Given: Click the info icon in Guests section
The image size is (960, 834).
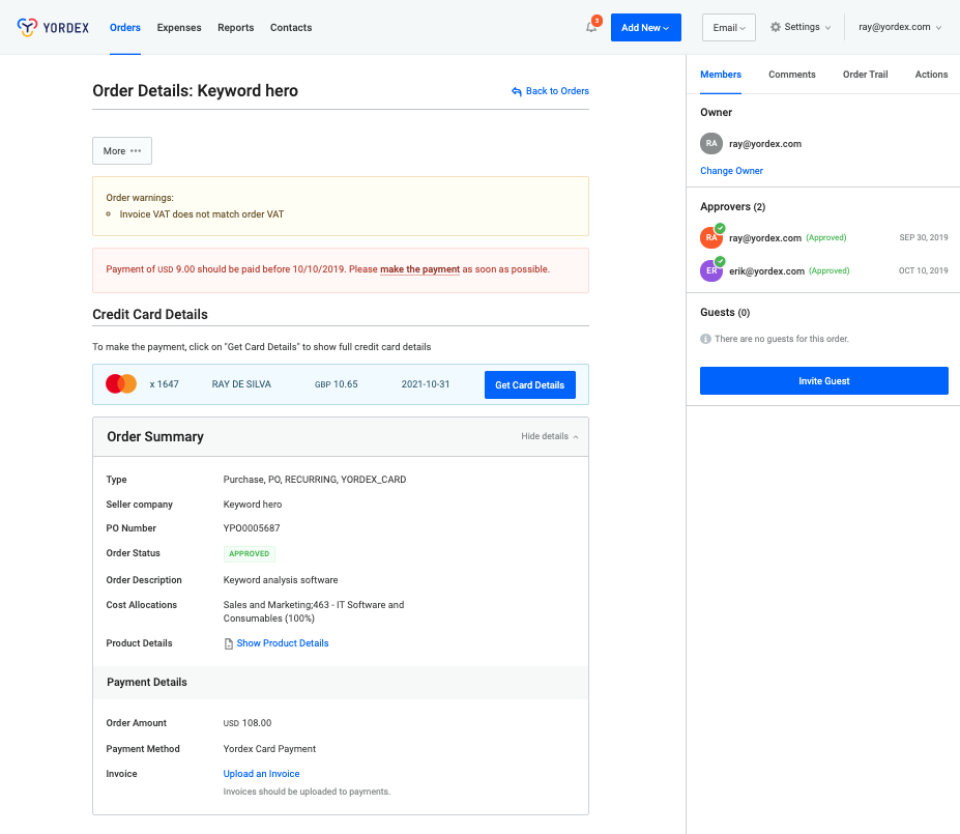Looking at the screenshot, I should click(706, 339).
